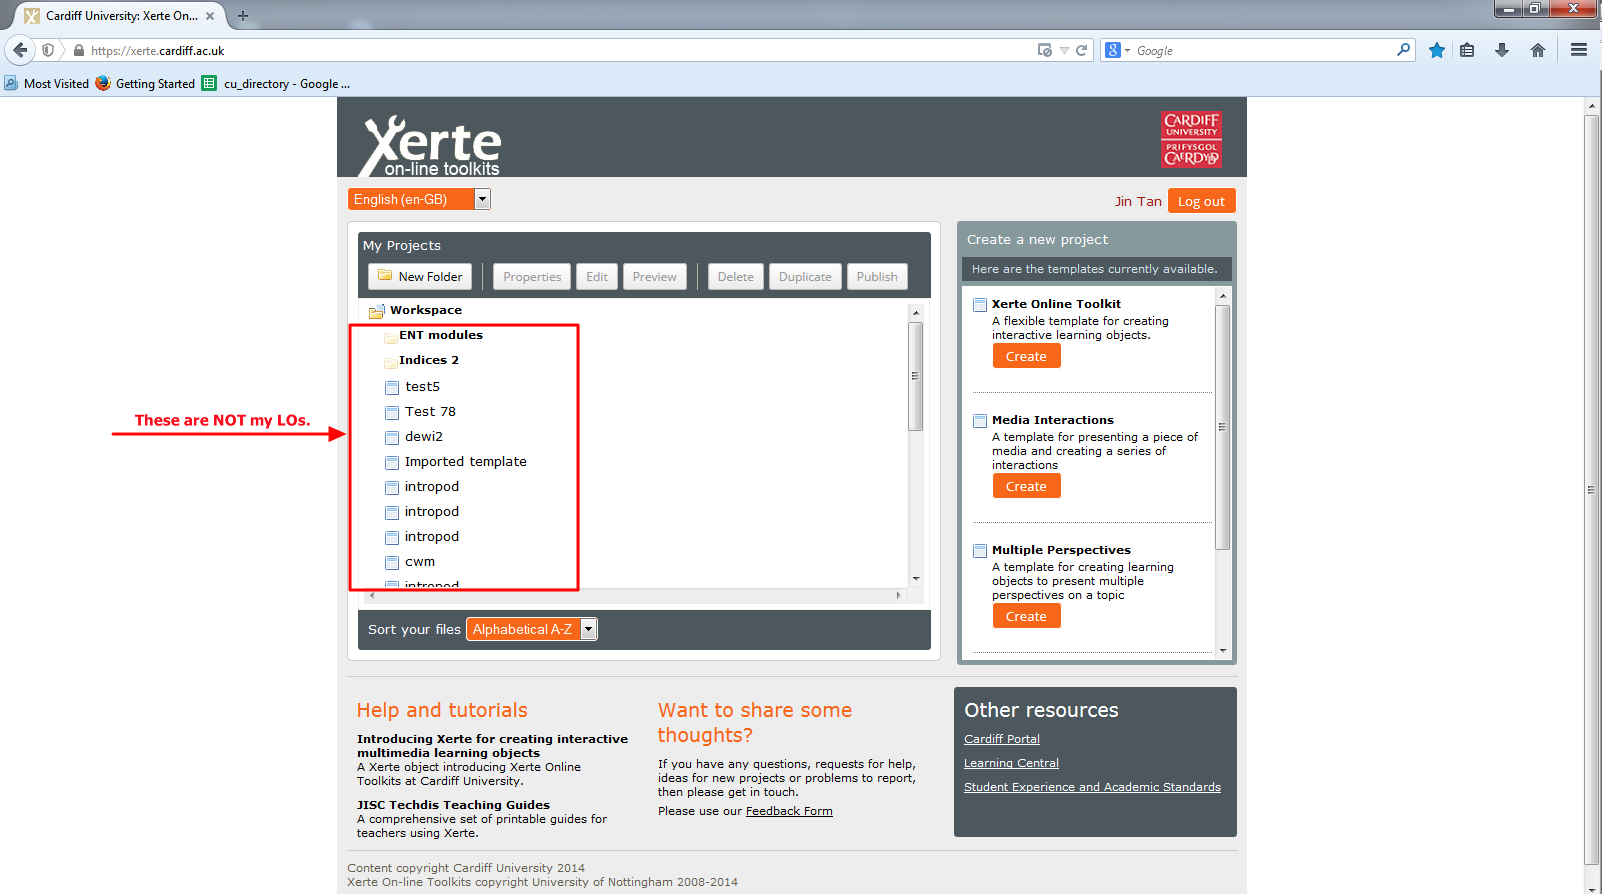Viewport: 1602px width, 894px height.
Task: Open JISC Techdis Teaching Guides link
Action: point(453,805)
